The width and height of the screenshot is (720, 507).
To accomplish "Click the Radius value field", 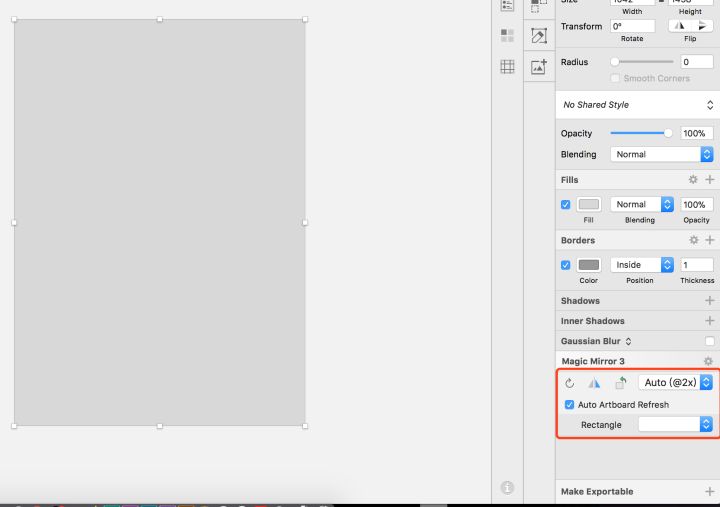I will 697,62.
